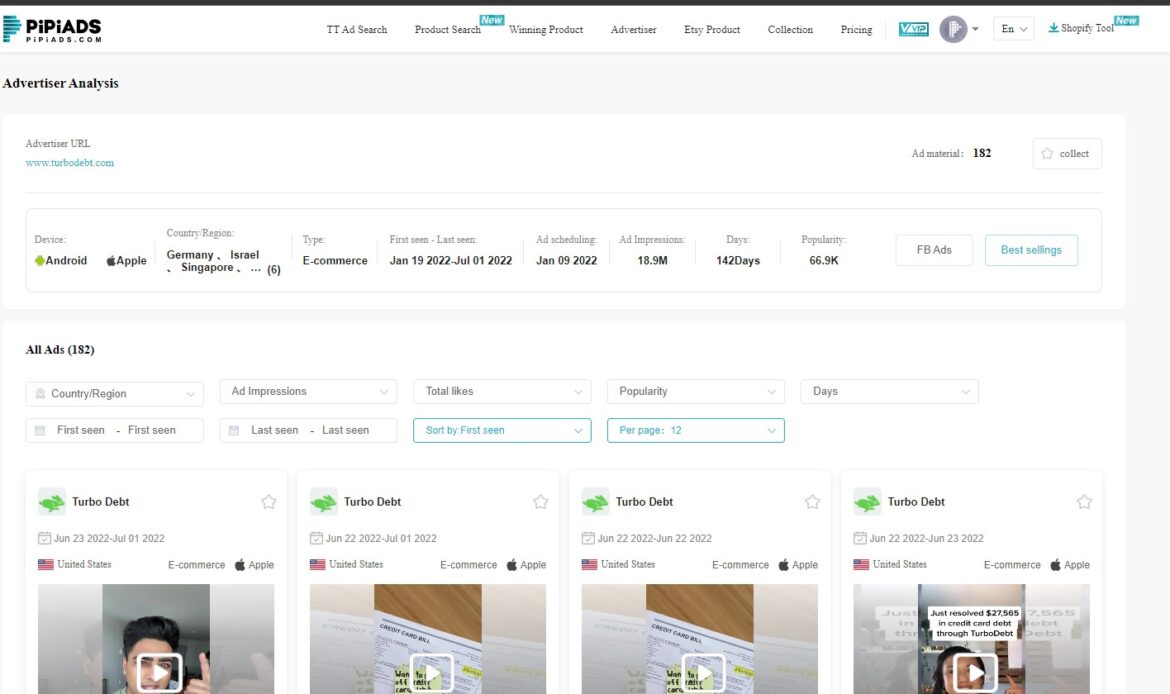This screenshot has height=694, width=1170.
Task: Click the person icon in the Country/Region filter
Action: tap(40, 393)
